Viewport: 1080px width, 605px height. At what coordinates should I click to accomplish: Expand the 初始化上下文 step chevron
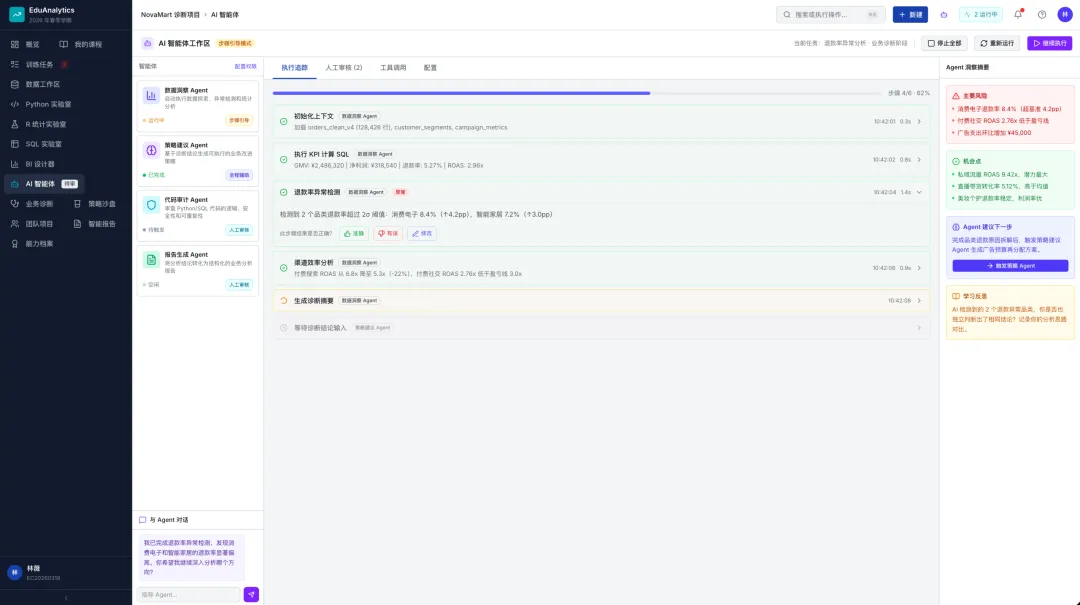click(x=919, y=121)
